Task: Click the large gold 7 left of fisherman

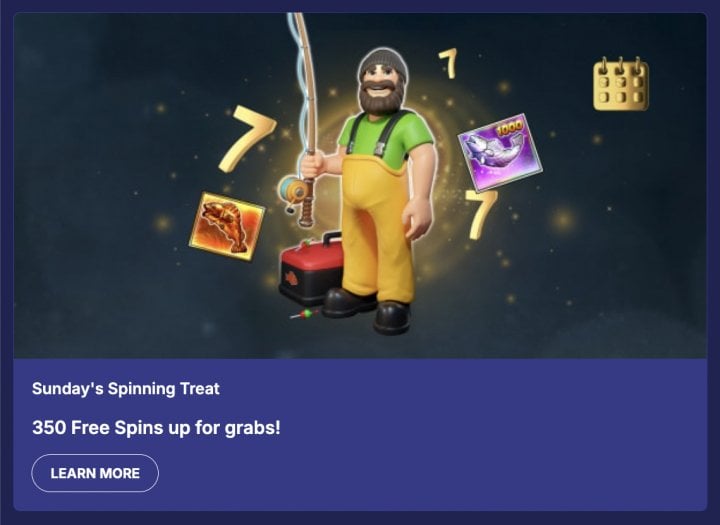Action: (246, 138)
